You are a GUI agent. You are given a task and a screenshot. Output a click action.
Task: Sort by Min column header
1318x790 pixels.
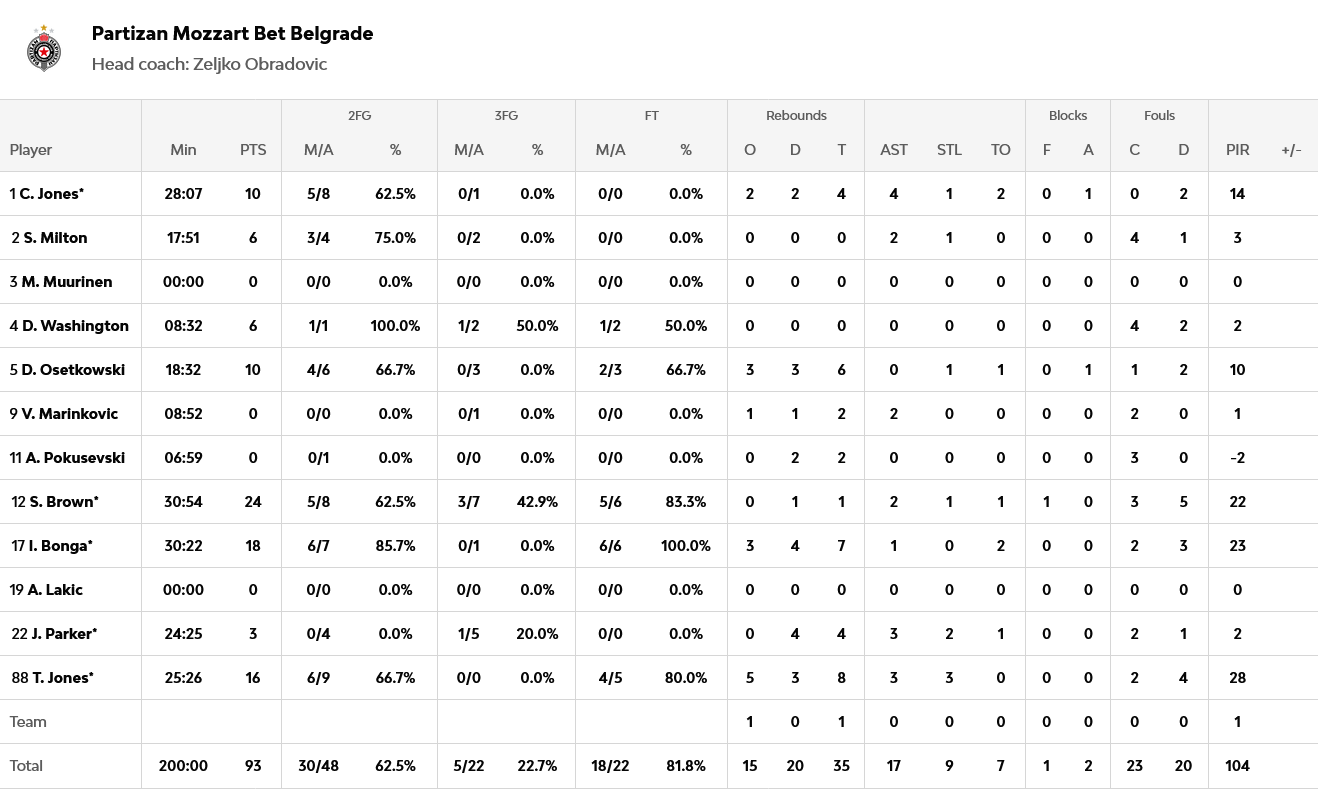(183, 150)
